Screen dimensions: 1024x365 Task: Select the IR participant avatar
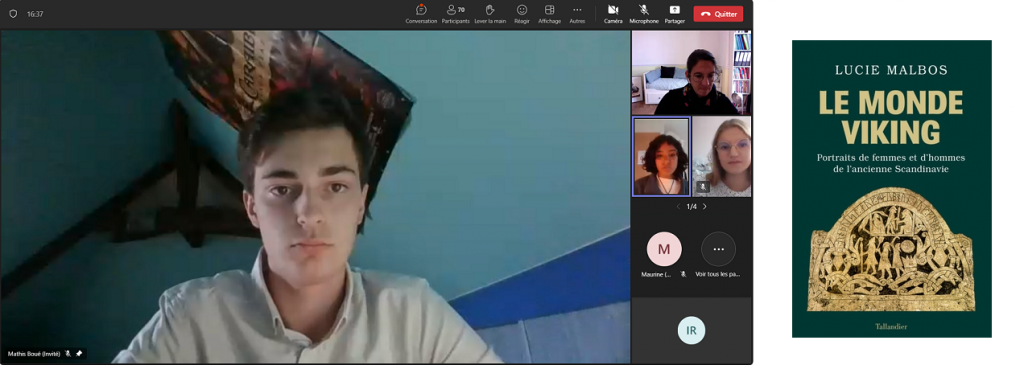coord(691,330)
